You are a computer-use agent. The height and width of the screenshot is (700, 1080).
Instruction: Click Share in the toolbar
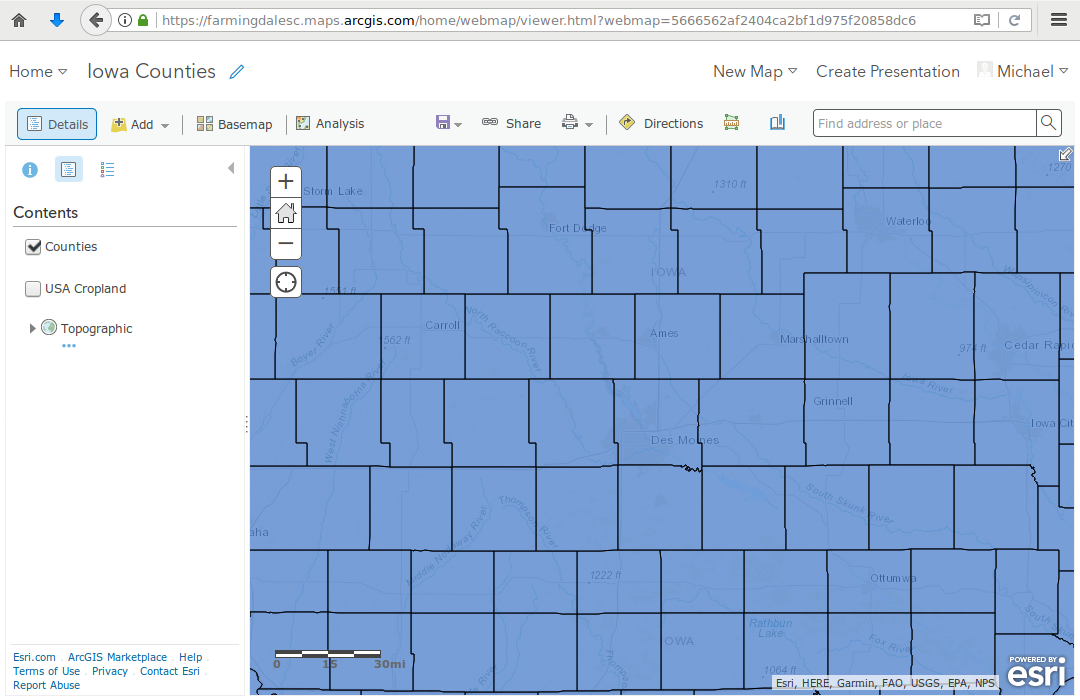click(511, 123)
